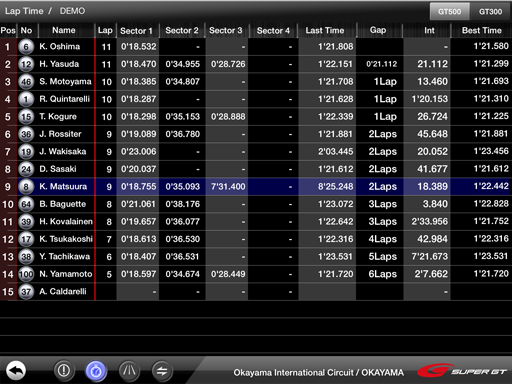
Task: Open the track road view icon
Action: (x=129, y=371)
